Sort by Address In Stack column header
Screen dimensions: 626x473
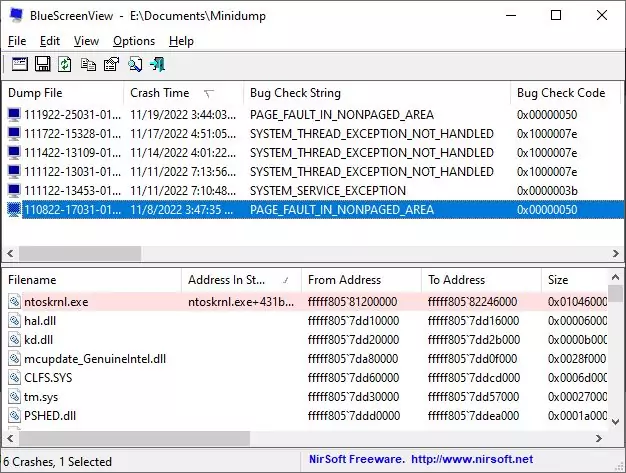[242, 280]
